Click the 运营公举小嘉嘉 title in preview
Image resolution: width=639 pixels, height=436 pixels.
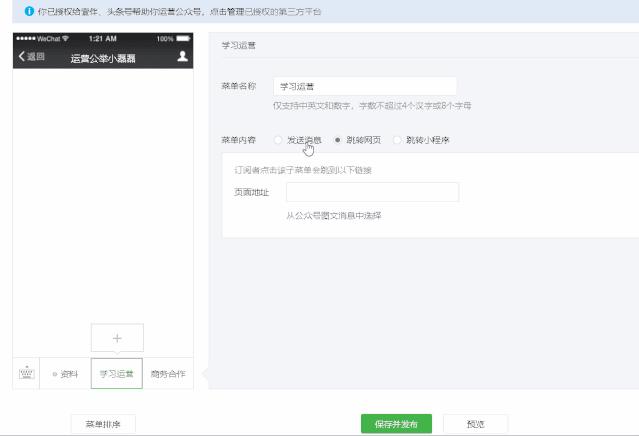[x=103, y=58]
